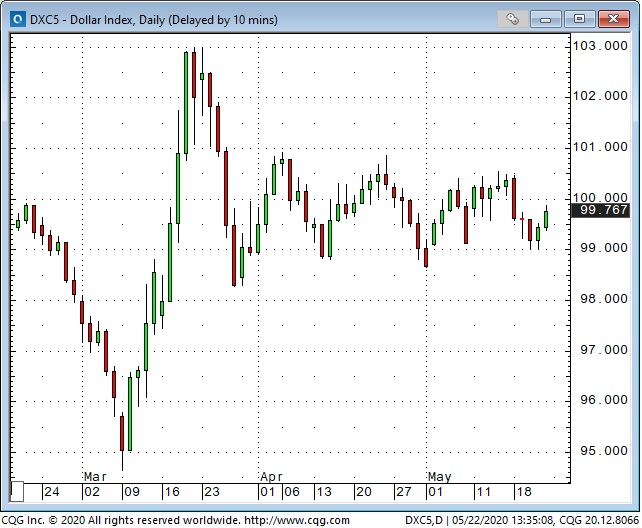Click the small white box at time axis start
The height and width of the screenshot is (528, 642).
pyautogui.click(x=17, y=492)
